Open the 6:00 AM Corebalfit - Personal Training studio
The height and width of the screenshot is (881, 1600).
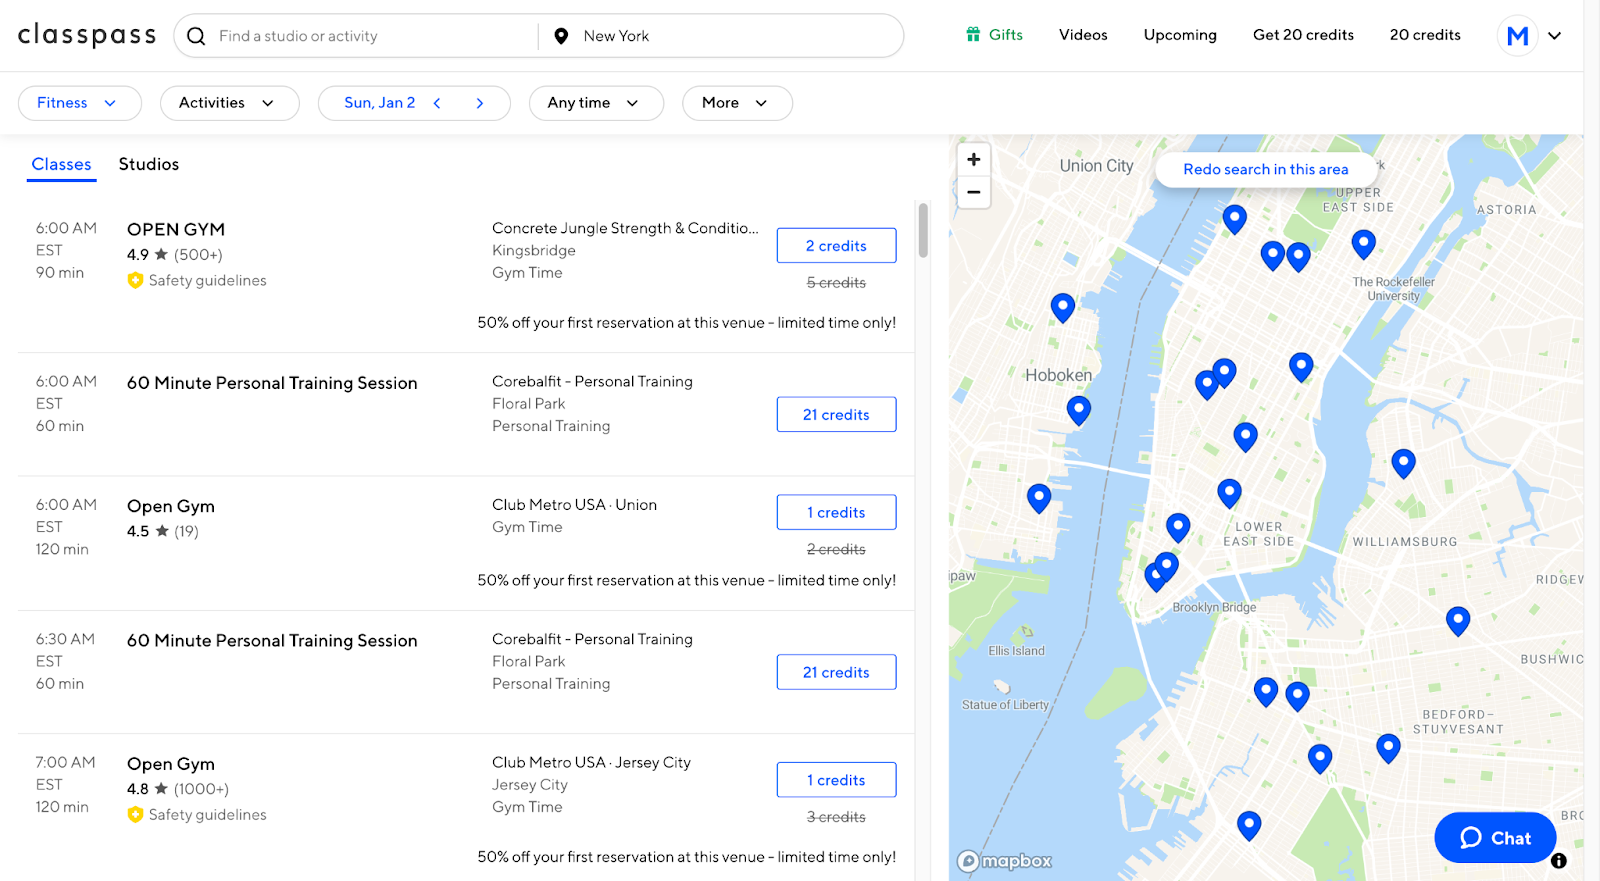(592, 382)
